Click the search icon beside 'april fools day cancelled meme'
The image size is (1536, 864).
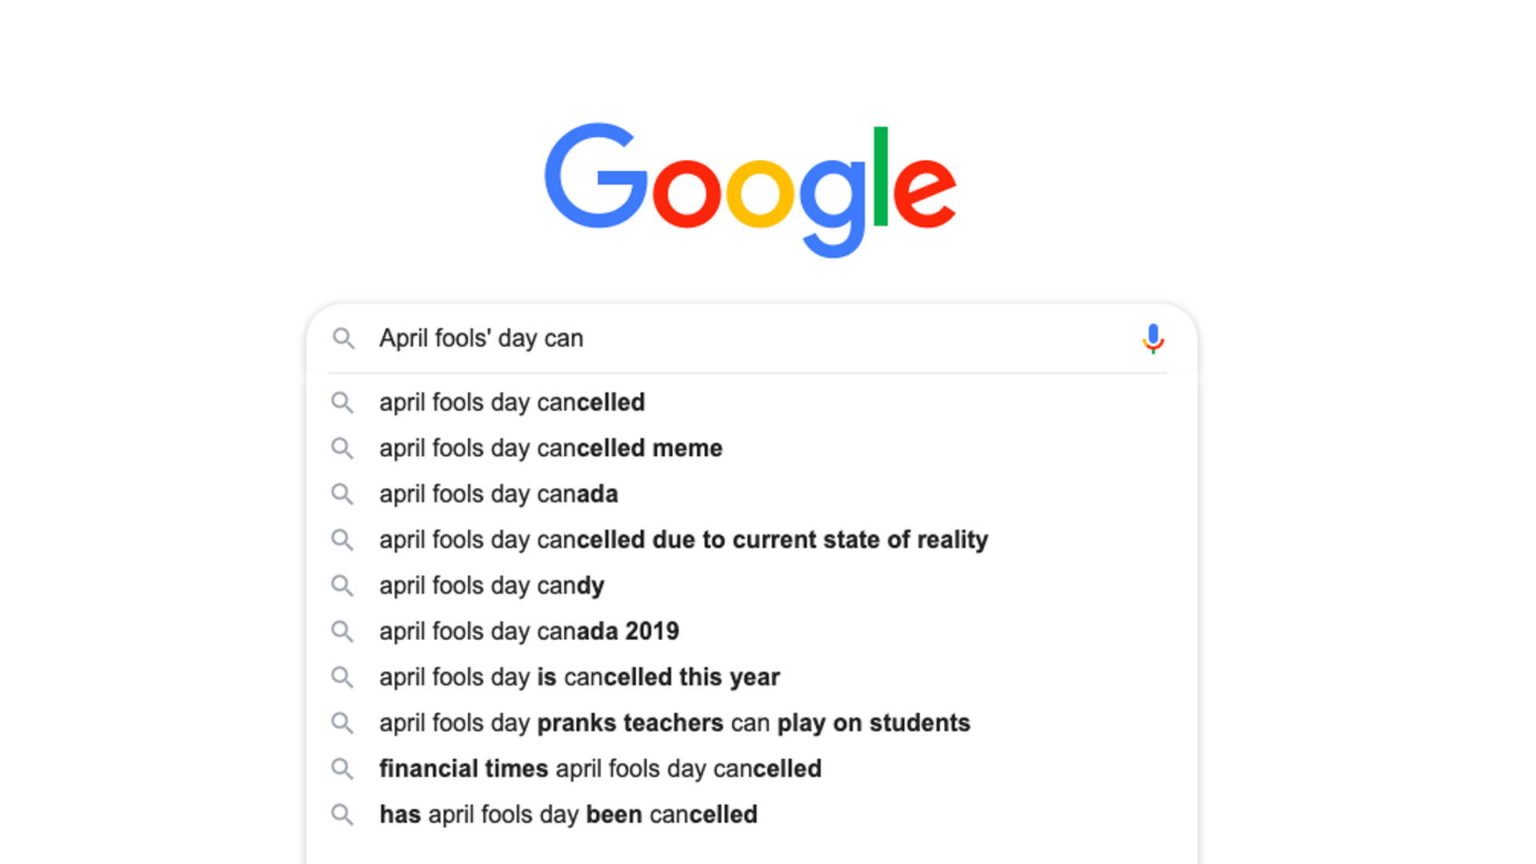click(x=343, y=448)
